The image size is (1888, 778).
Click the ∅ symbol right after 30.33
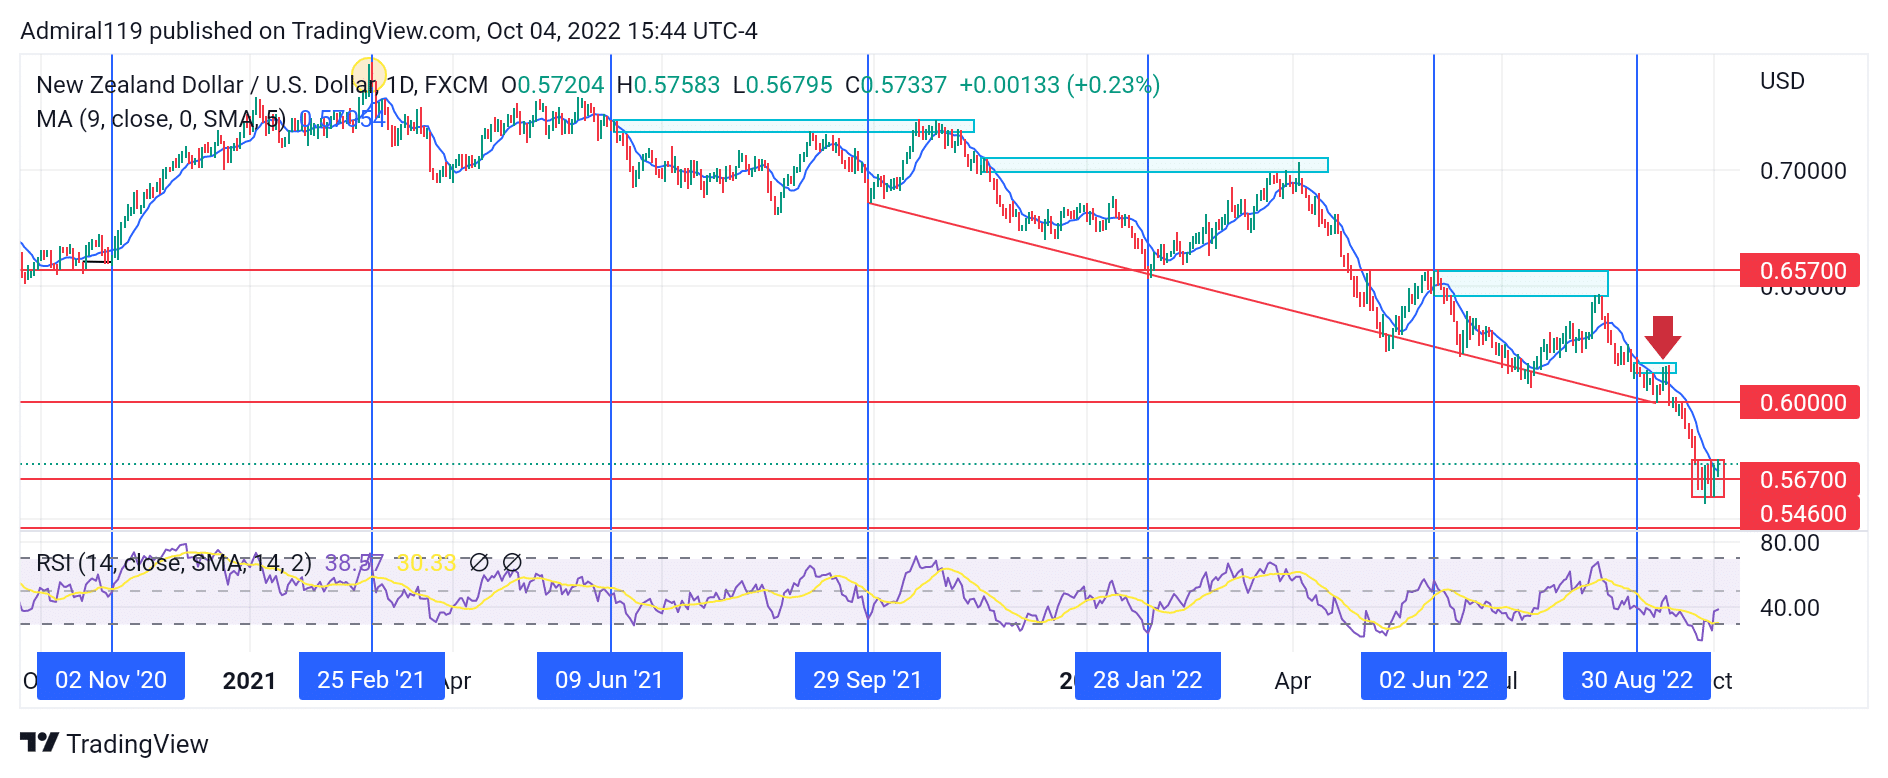pyautogui.click(x=479, y=563)
